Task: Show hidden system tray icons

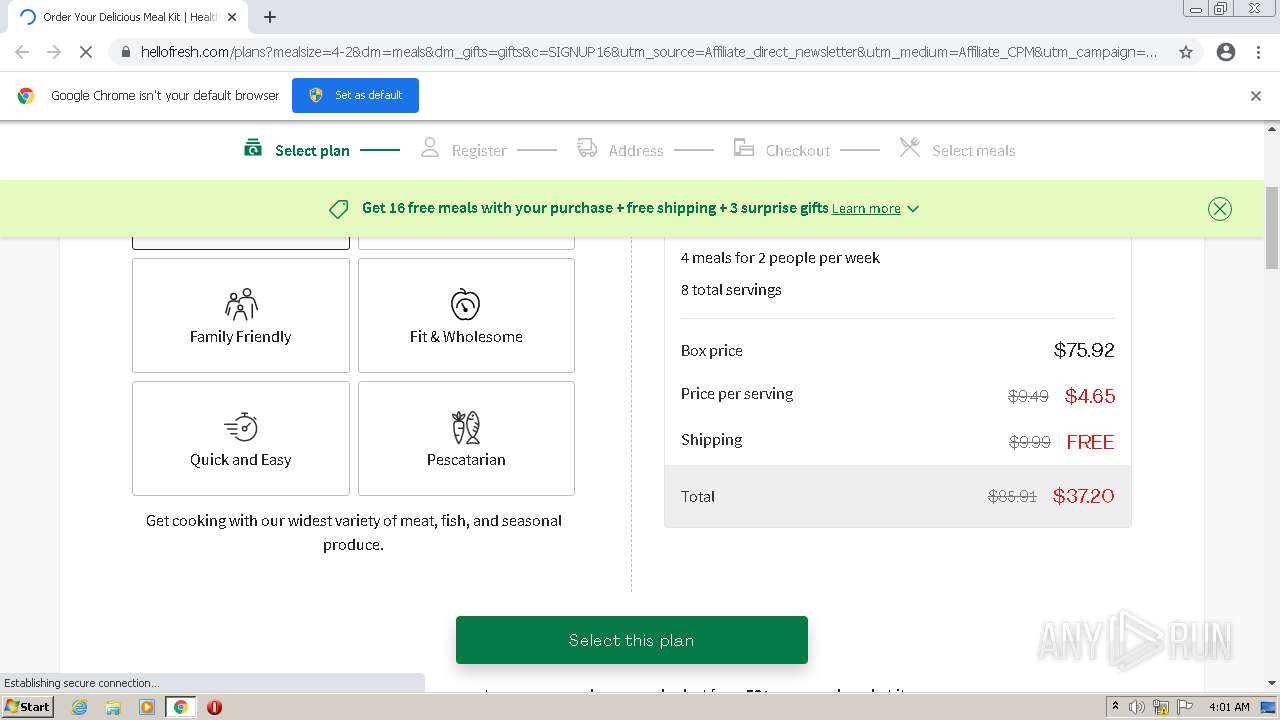Action: 1115,707
